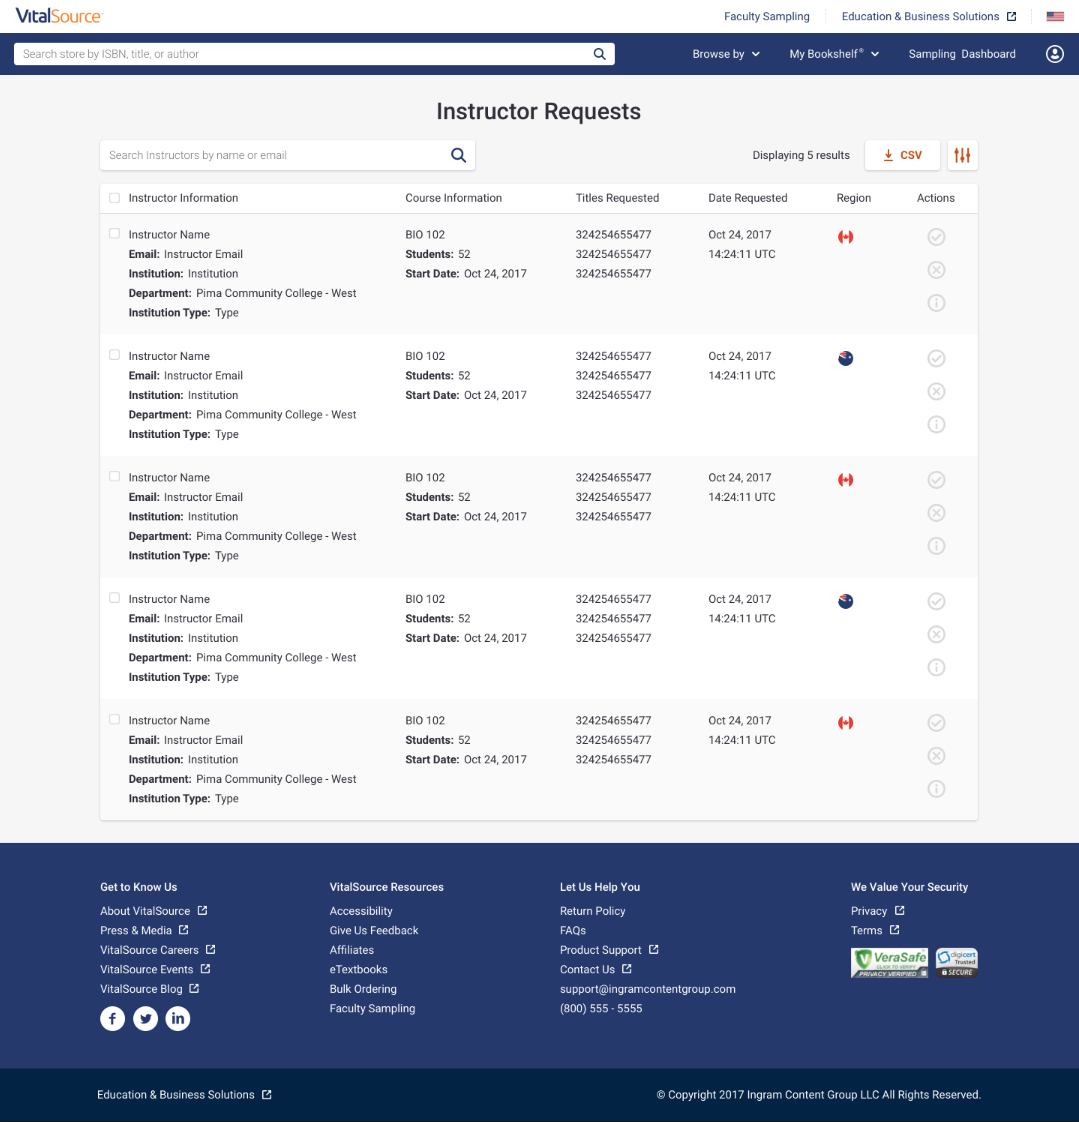Open the My Bookshelf dropdown

[834, 54]
